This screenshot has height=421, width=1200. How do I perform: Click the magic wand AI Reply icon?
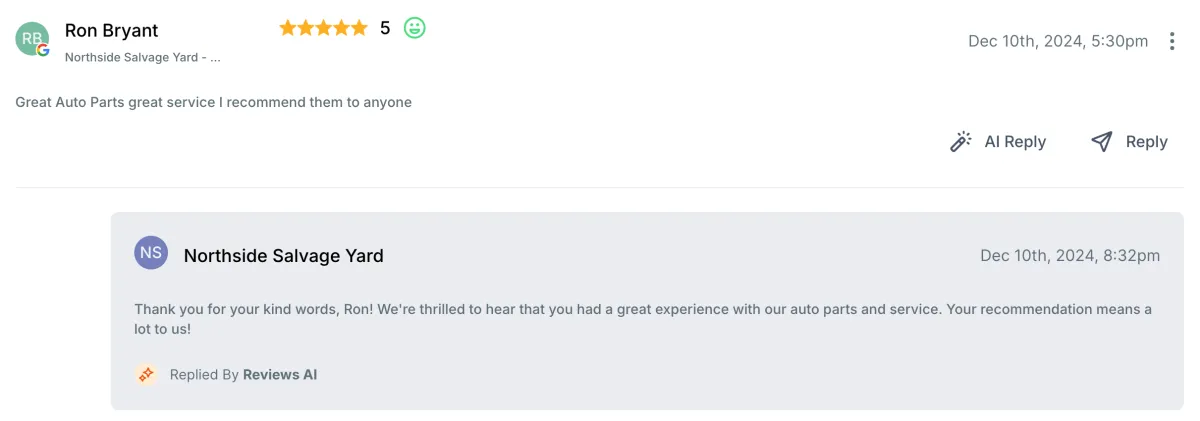tap(961, 142)
